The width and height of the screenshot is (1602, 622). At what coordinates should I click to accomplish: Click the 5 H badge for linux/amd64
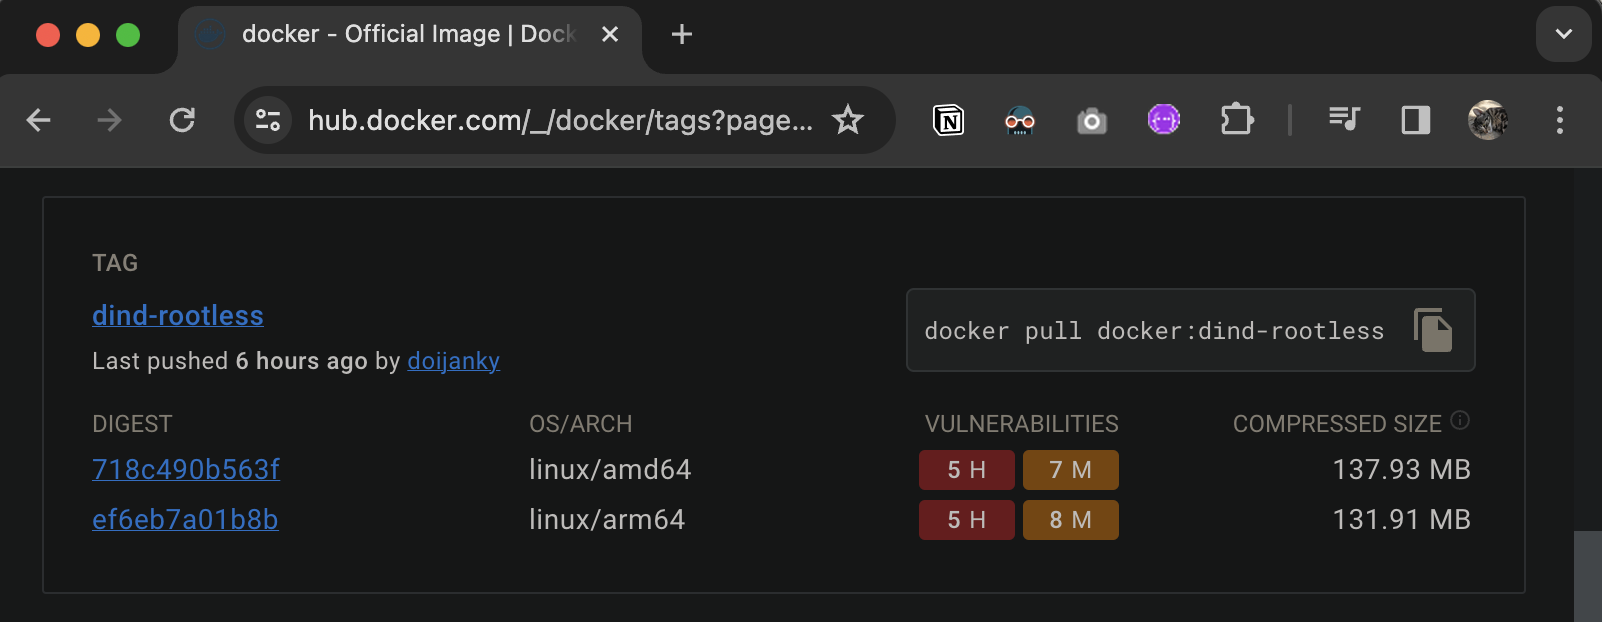click(x=966, y=470)
